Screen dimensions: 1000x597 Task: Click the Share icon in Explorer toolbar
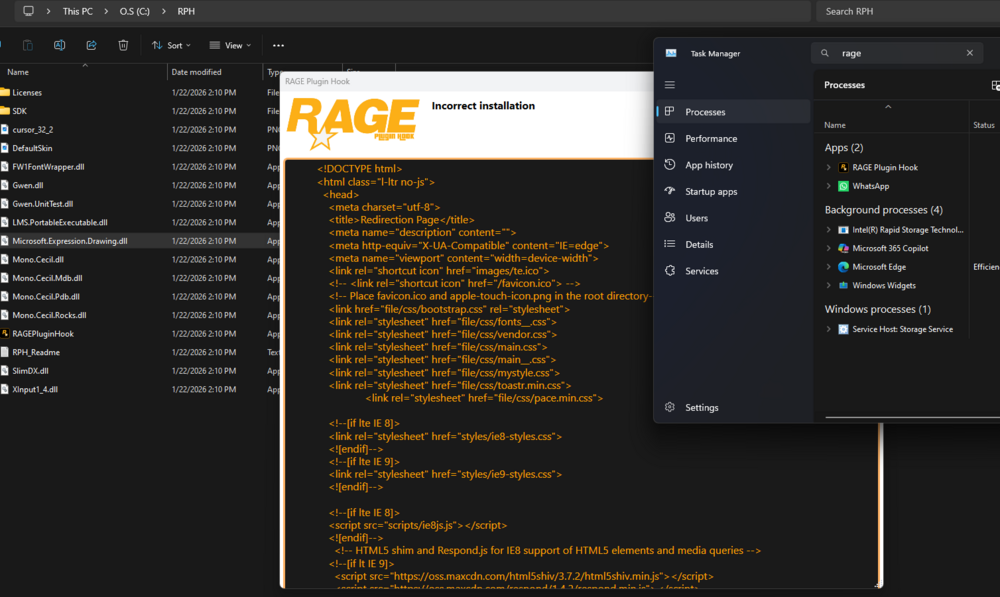[91, 45]
